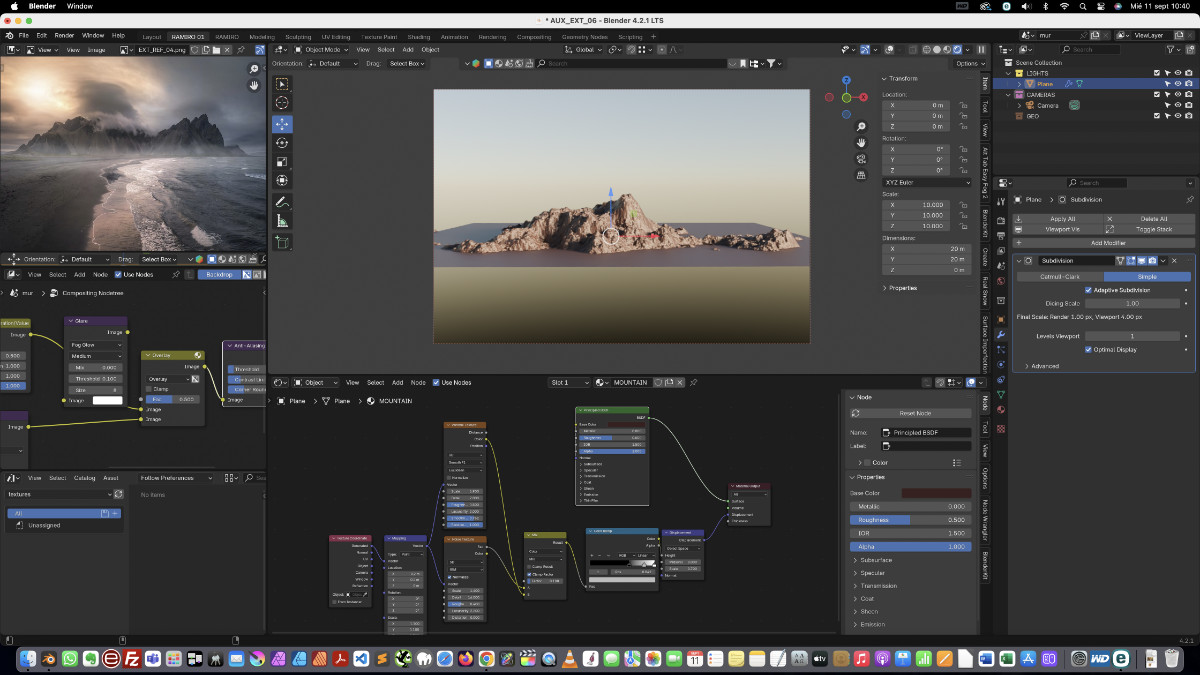The height and width of the screenshot is (675, 1200).
Task: Toggle camera view icon in viewport
Action: 861,159
